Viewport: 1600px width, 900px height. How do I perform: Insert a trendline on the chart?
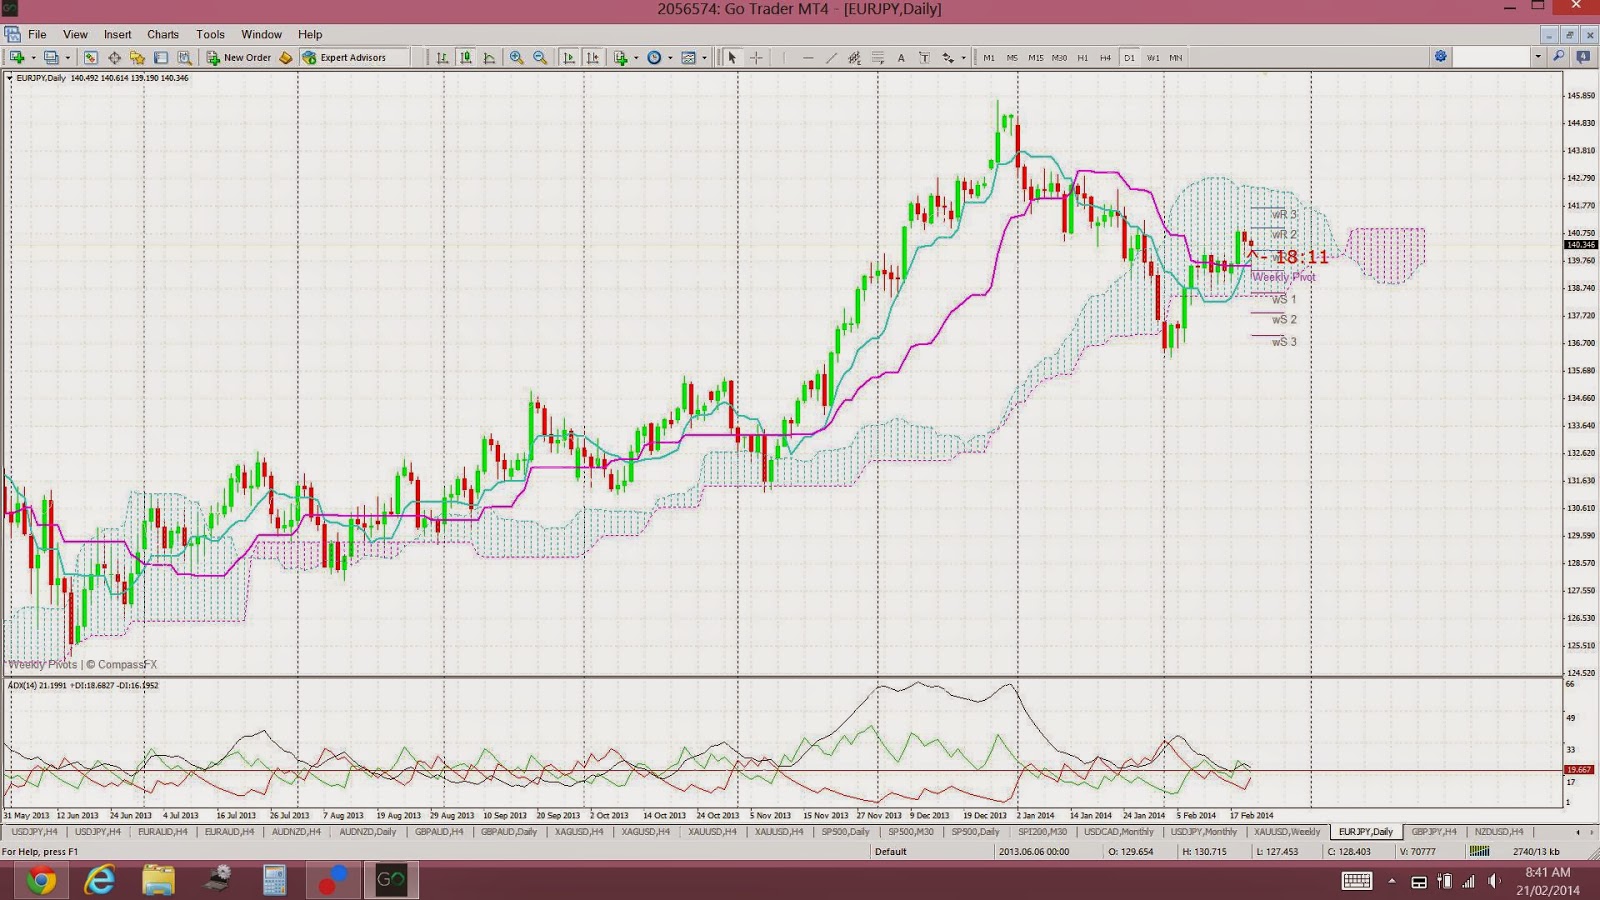click(x=832, y=57)
